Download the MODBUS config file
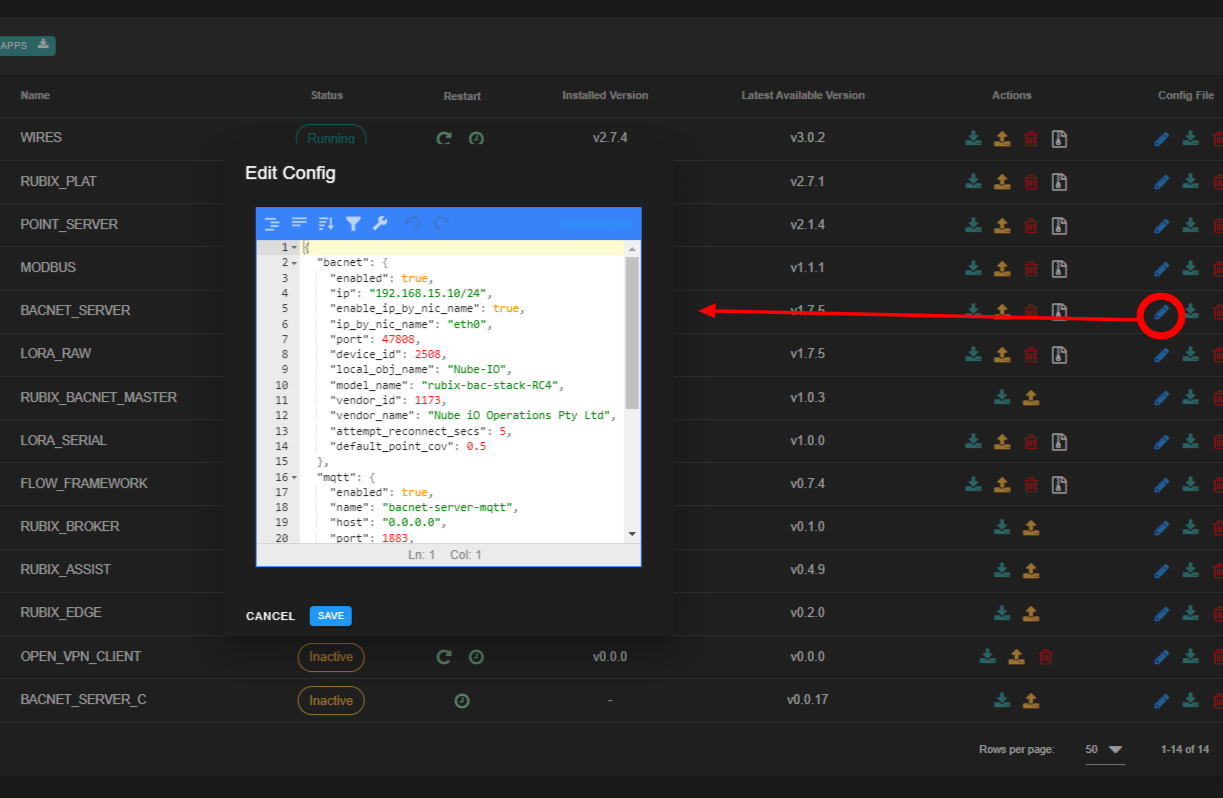 tap(1190, 268)
